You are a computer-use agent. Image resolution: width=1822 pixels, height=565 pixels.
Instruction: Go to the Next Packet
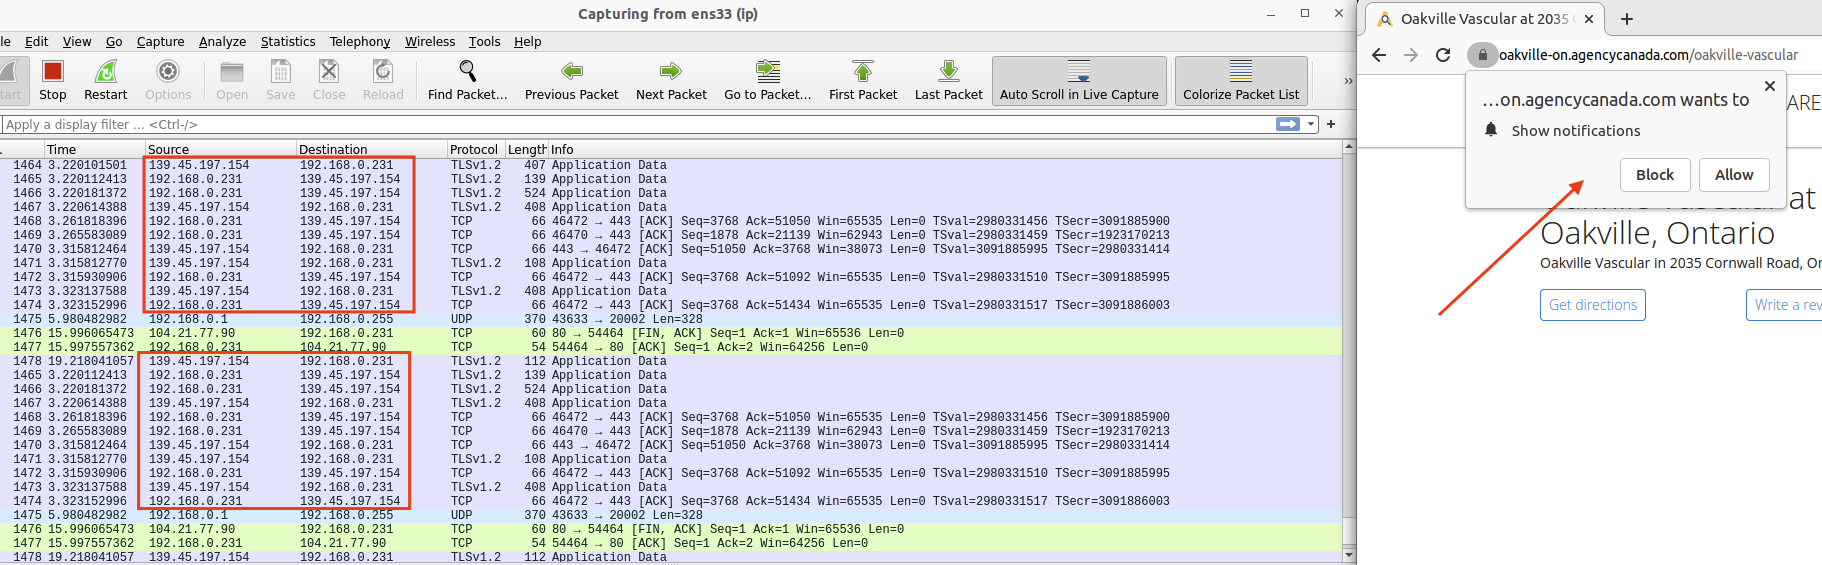point(671,80)
